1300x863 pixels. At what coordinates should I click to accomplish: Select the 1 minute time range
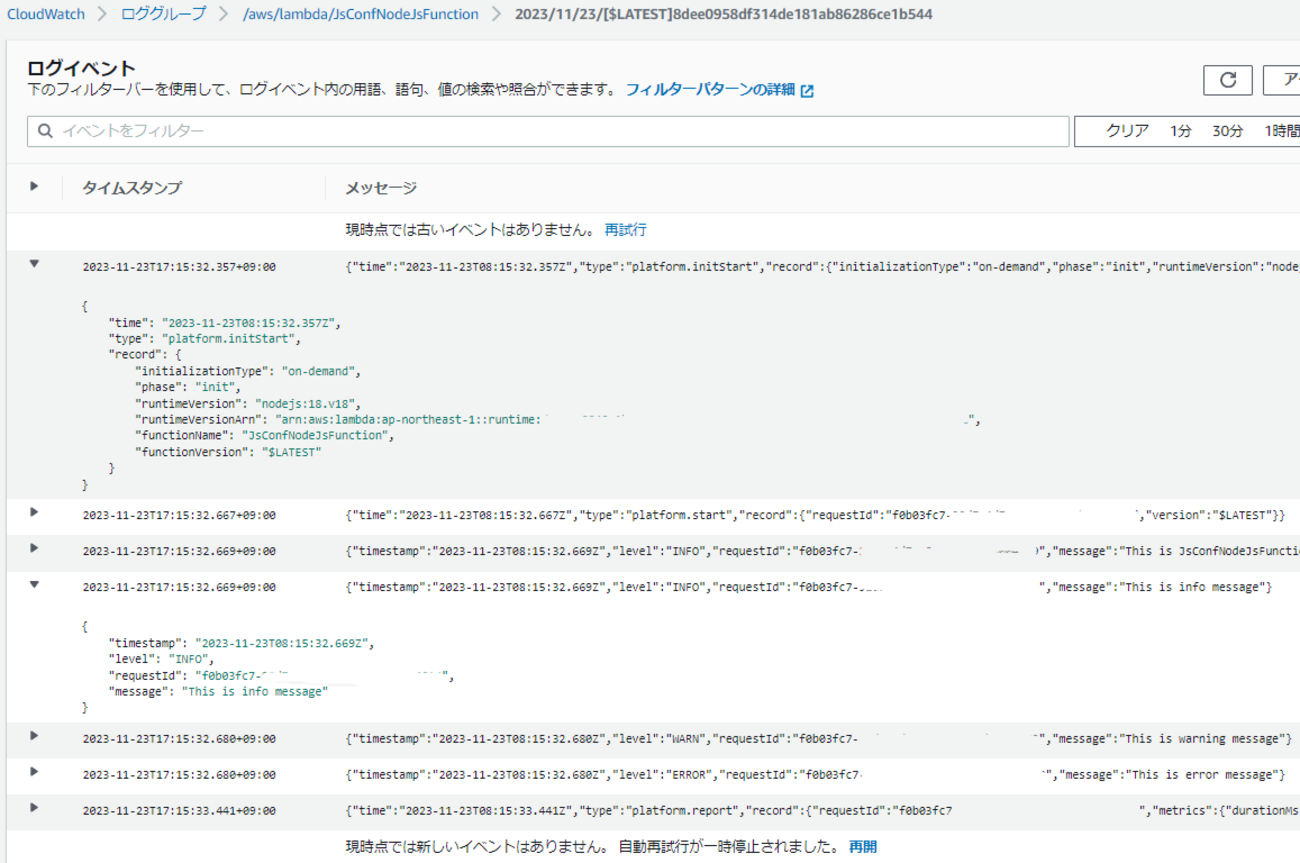click(x=1181, y=131)
